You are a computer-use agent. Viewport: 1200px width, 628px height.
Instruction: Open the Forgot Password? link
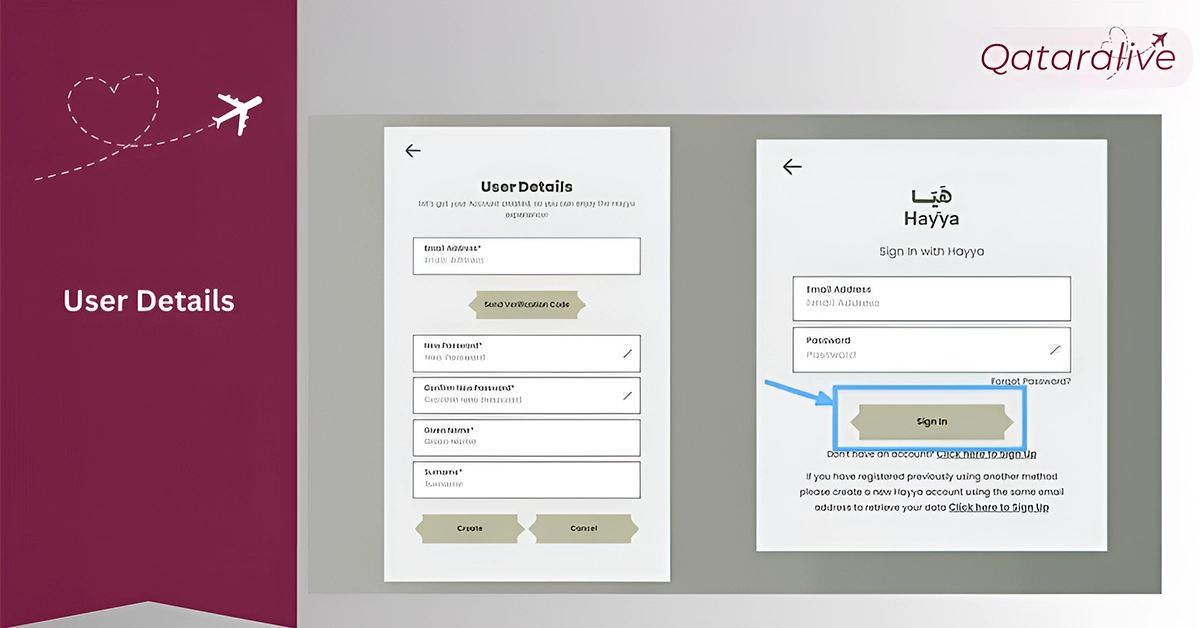tap(1030, 381)
